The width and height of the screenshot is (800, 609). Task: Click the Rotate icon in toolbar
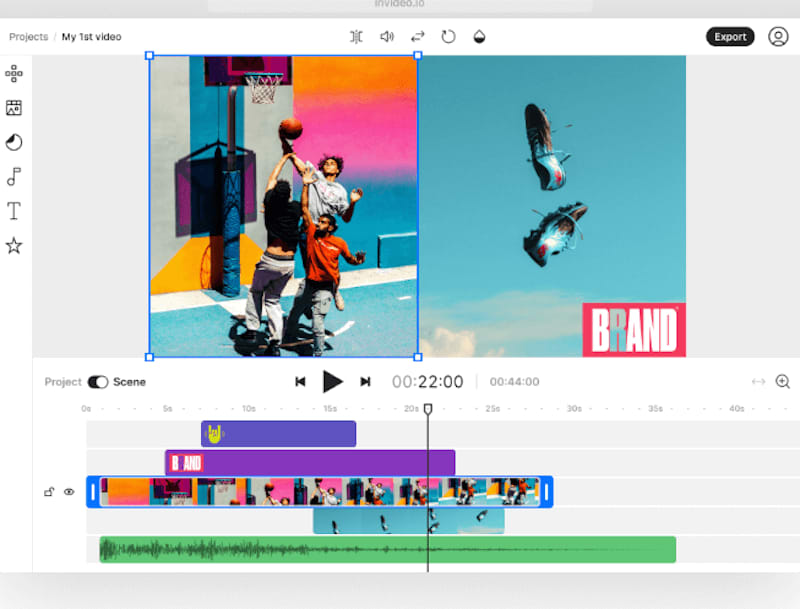448,36
